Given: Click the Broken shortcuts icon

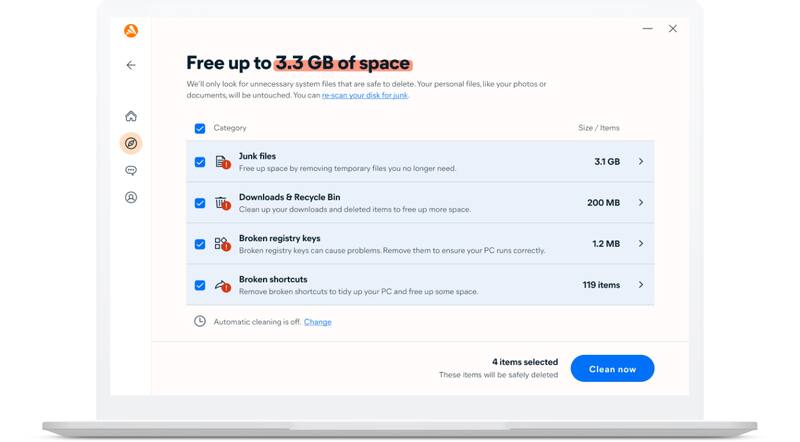Looking at the screenshot, I should 222,285.
